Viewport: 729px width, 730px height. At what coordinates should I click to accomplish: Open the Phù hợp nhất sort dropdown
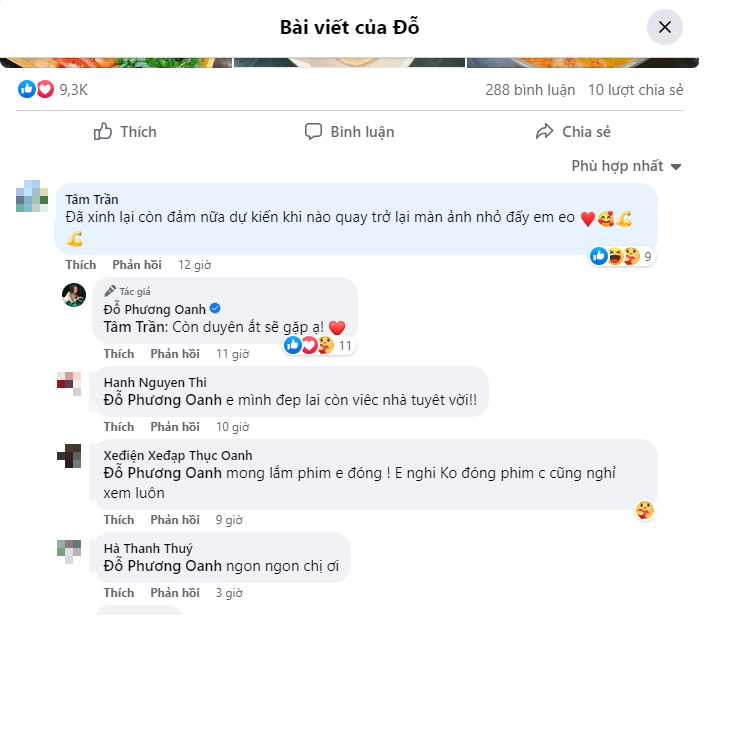coord(626,166)
